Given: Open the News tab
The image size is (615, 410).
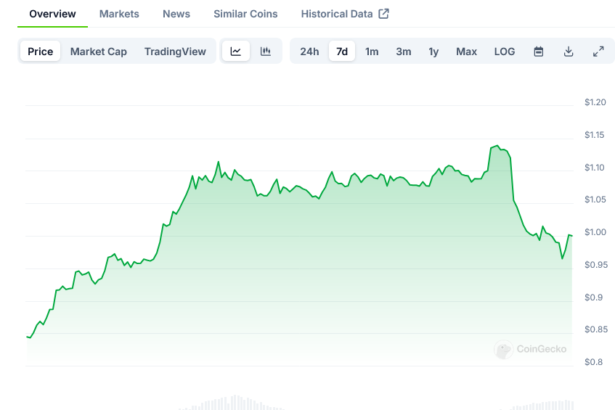Looking at the screenshot, I should point(176,14).
